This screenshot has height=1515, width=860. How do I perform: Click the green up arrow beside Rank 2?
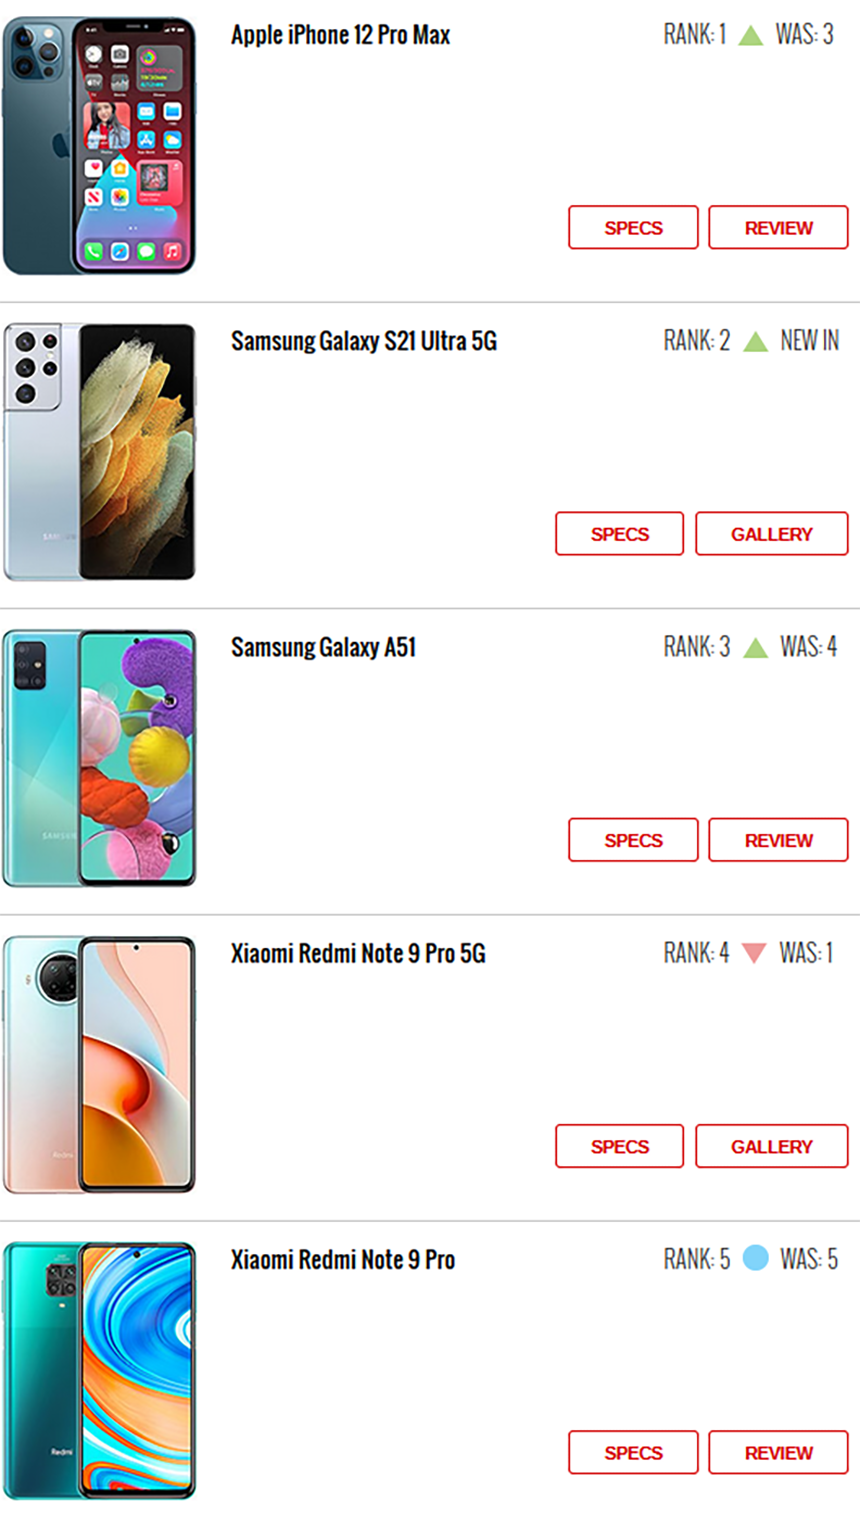(756, 341)
